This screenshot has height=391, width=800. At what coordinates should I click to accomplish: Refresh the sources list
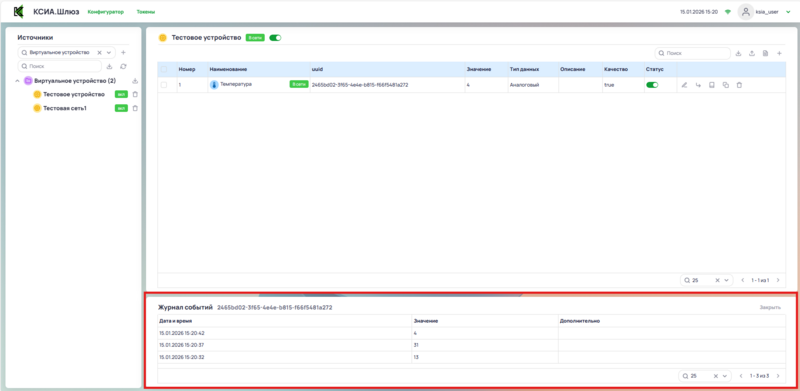click(x=123, y=66)
